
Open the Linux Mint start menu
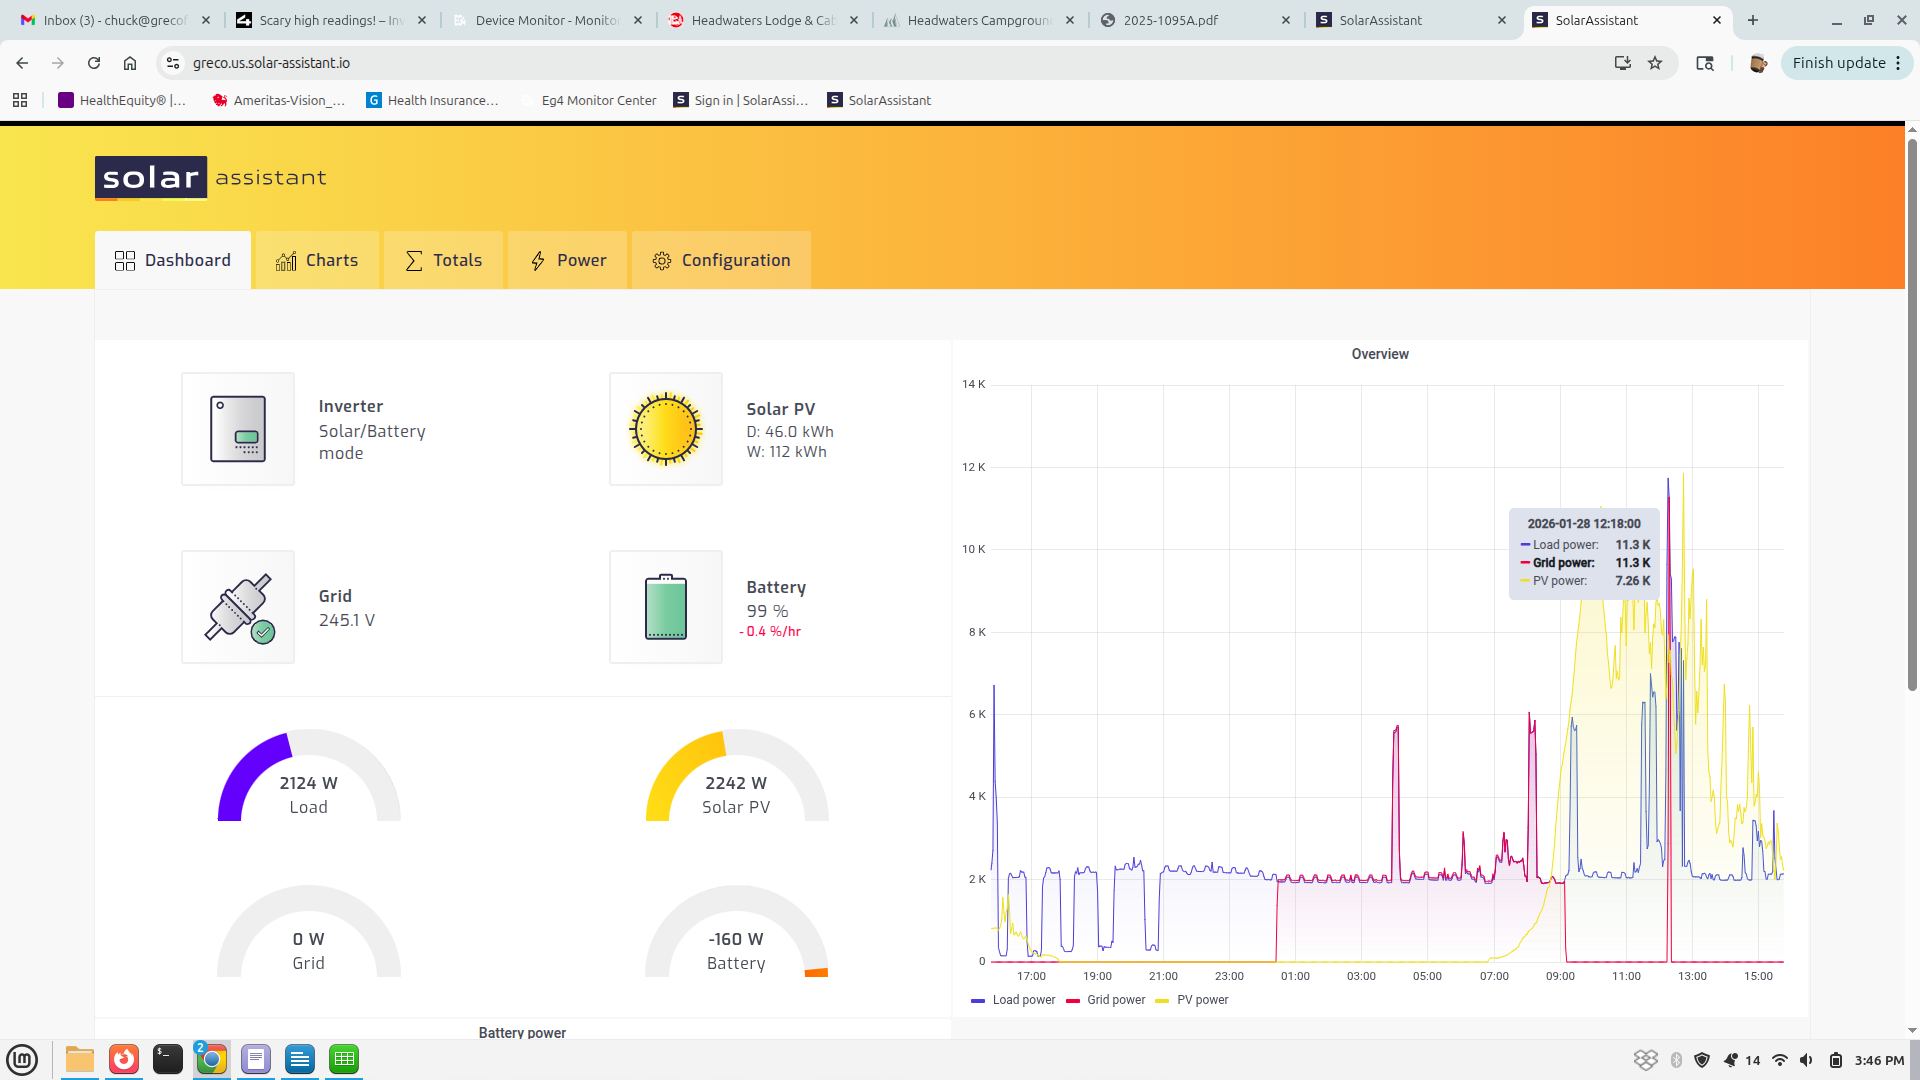(22, 1059)
